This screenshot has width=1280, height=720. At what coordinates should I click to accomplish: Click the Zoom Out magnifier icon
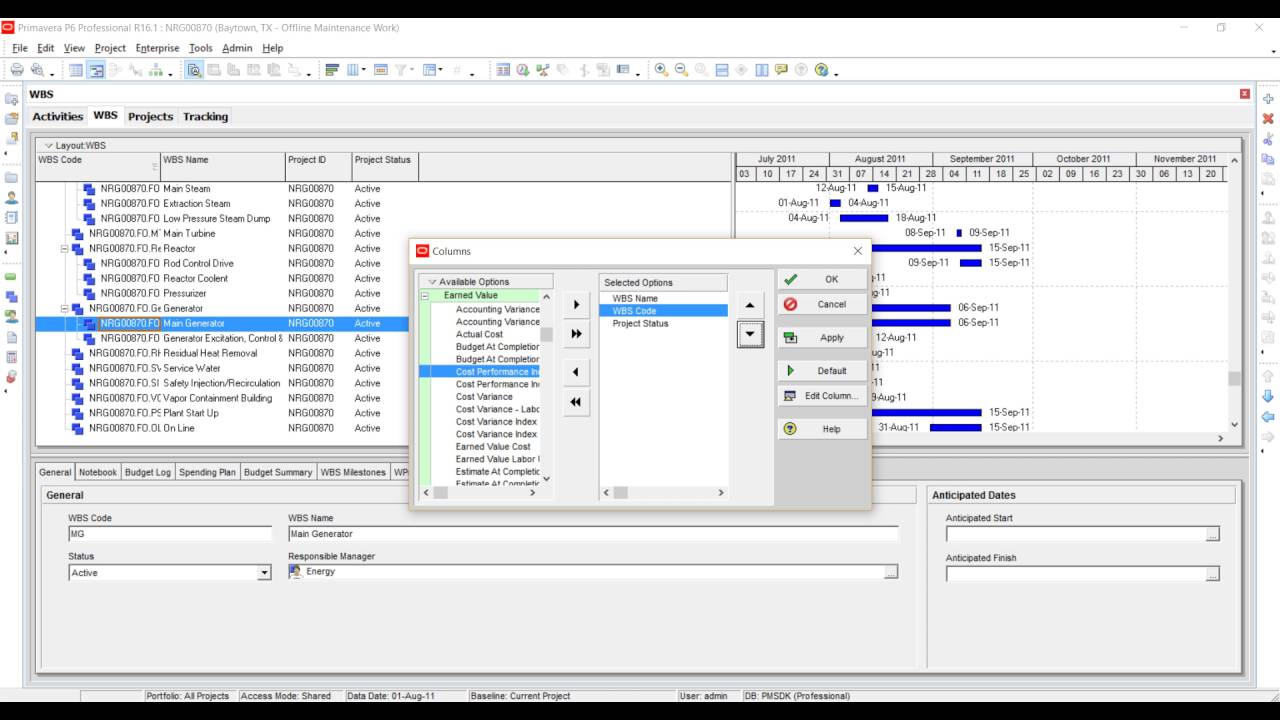[x=682, y=70]
